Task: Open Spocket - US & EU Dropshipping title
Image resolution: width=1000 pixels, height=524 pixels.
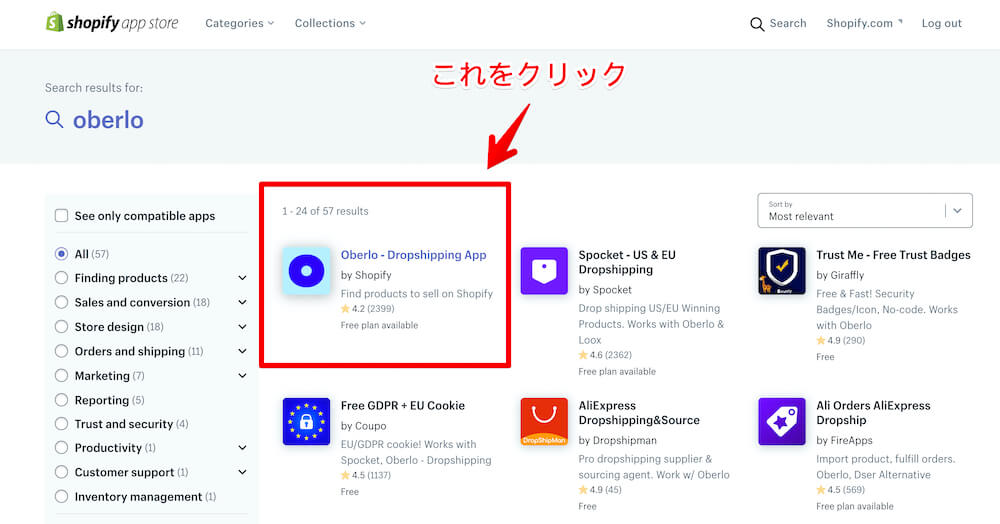Action: (x=627, y=262)
